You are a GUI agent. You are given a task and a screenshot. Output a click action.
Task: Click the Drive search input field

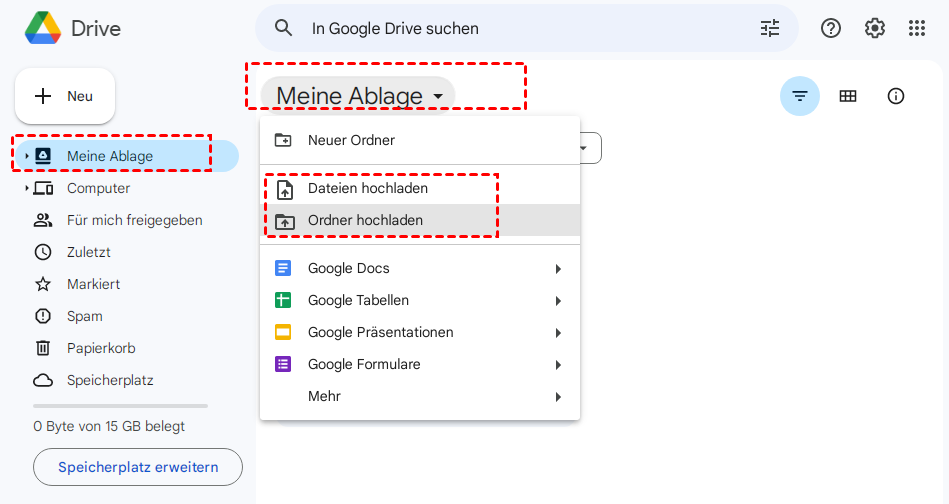[x=520, y=29]
